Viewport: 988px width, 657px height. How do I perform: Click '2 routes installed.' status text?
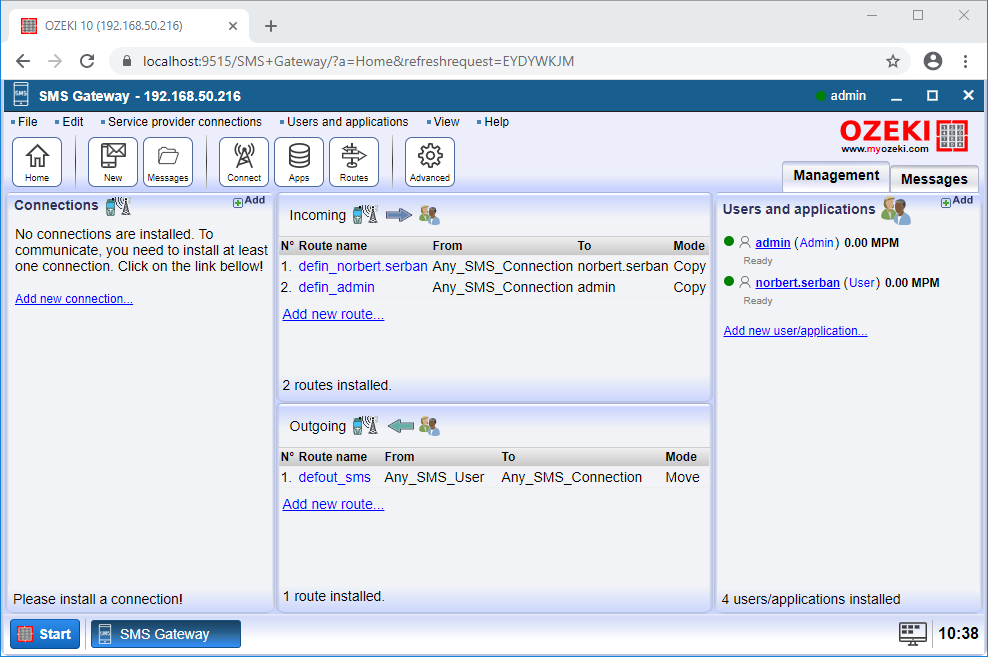click(337, 386)
